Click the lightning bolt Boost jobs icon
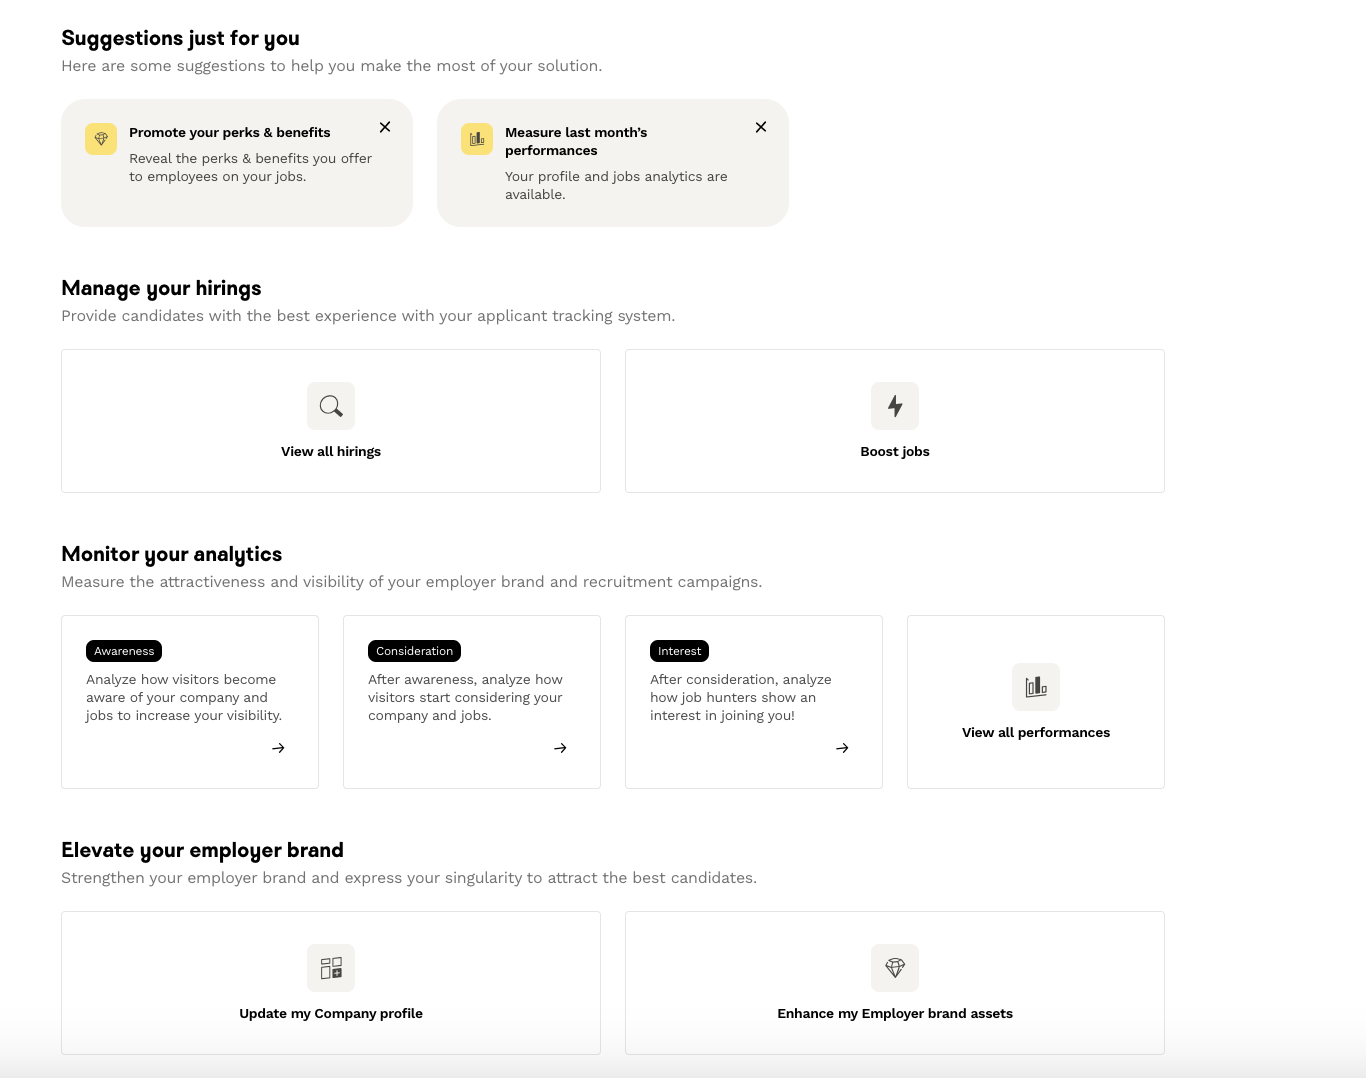 [x=895, y=406]
